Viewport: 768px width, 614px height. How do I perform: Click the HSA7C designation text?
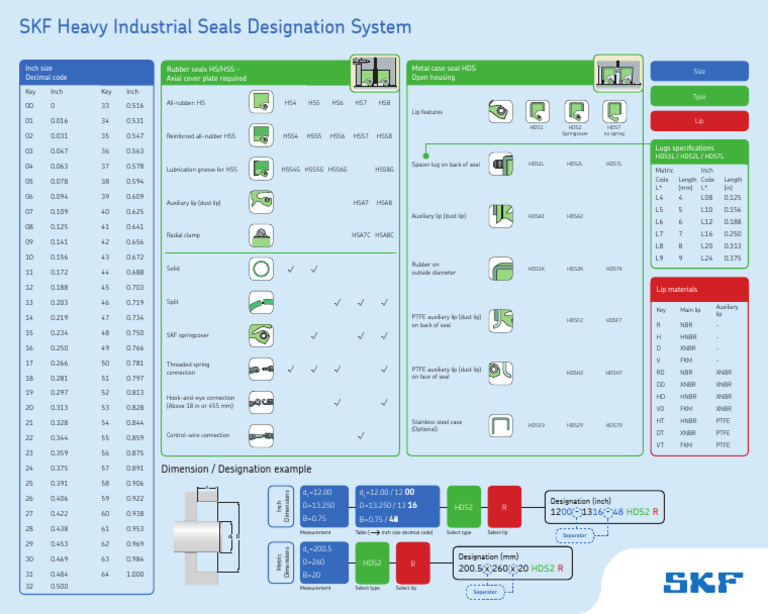361,235
